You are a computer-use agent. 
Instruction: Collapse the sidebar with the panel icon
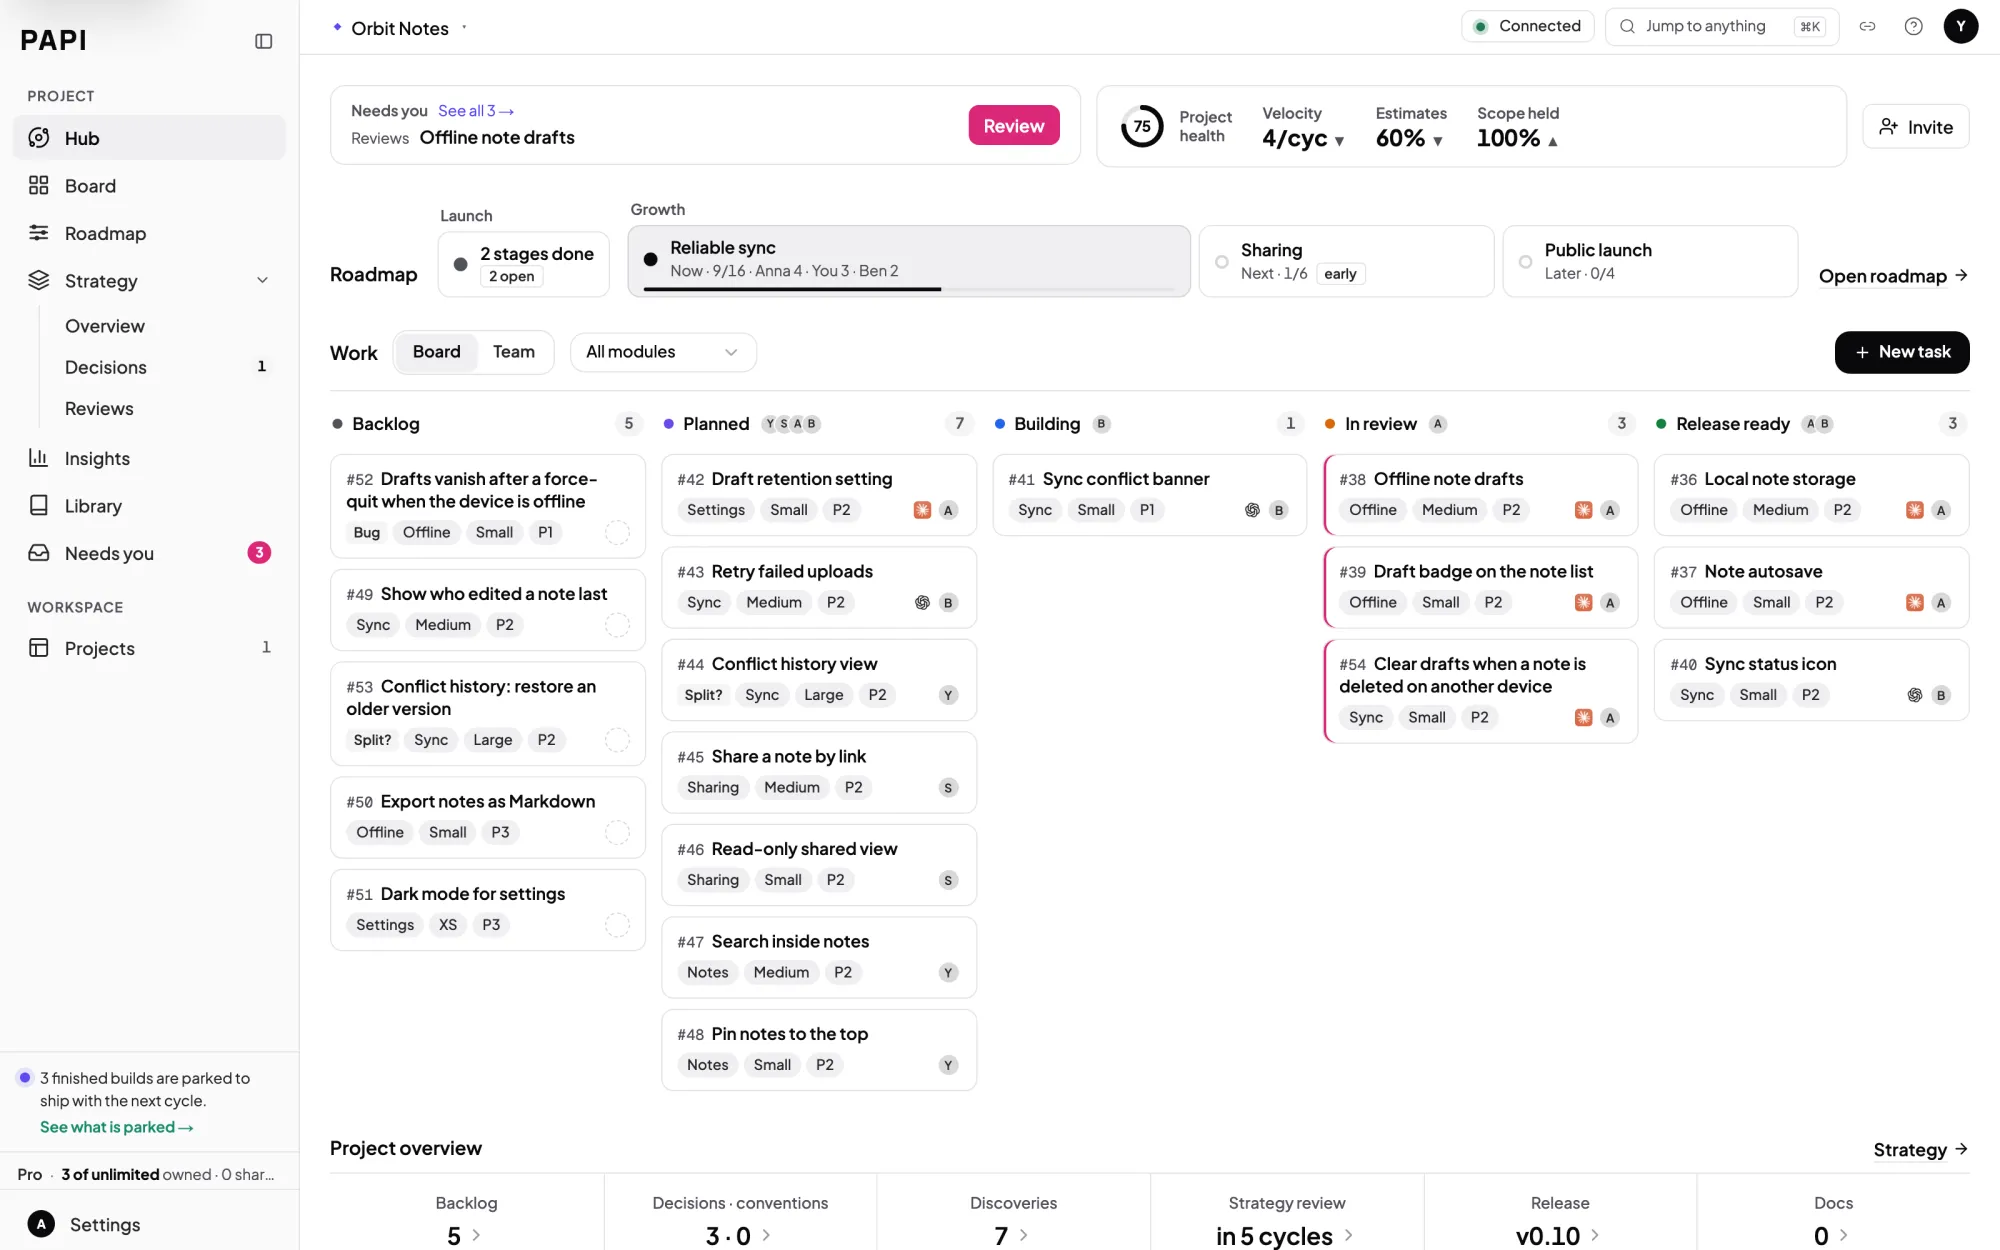(x=264, y=41)
